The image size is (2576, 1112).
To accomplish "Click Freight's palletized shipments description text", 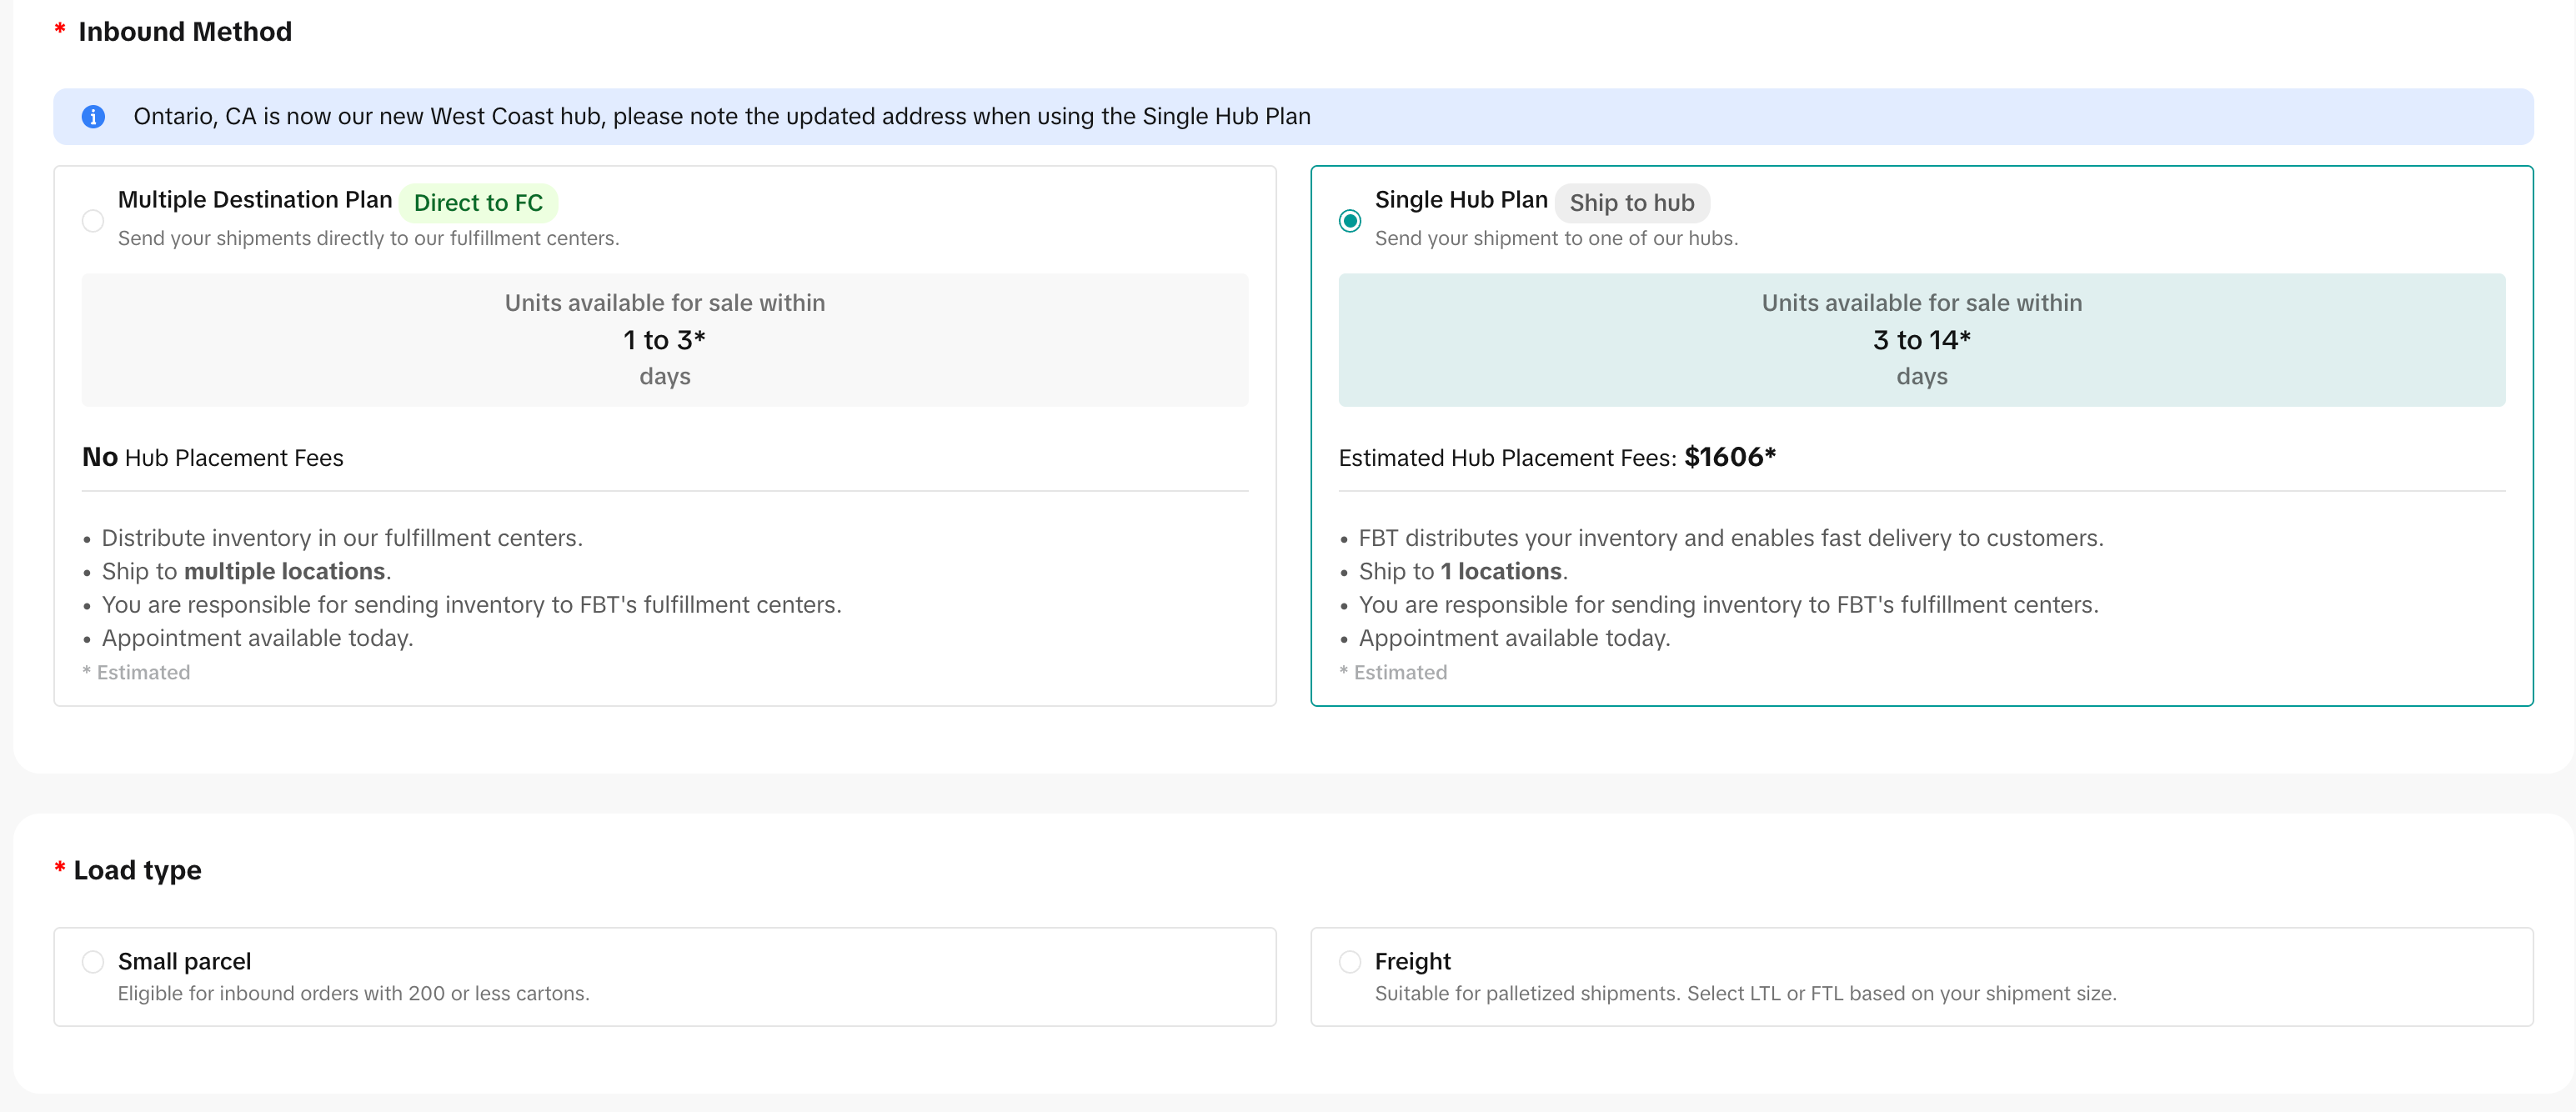I will 1745,994.
